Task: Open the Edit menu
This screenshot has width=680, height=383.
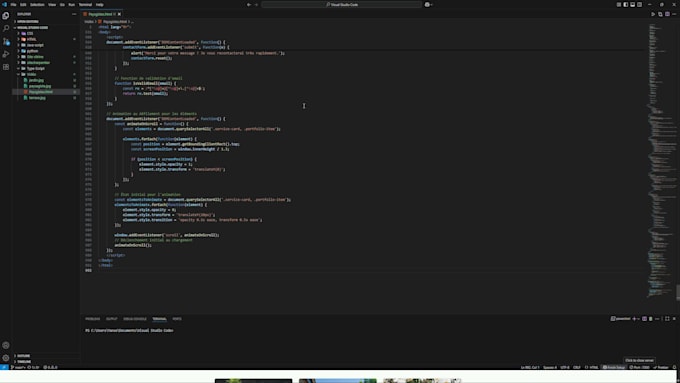Action: tap(23, 4)
